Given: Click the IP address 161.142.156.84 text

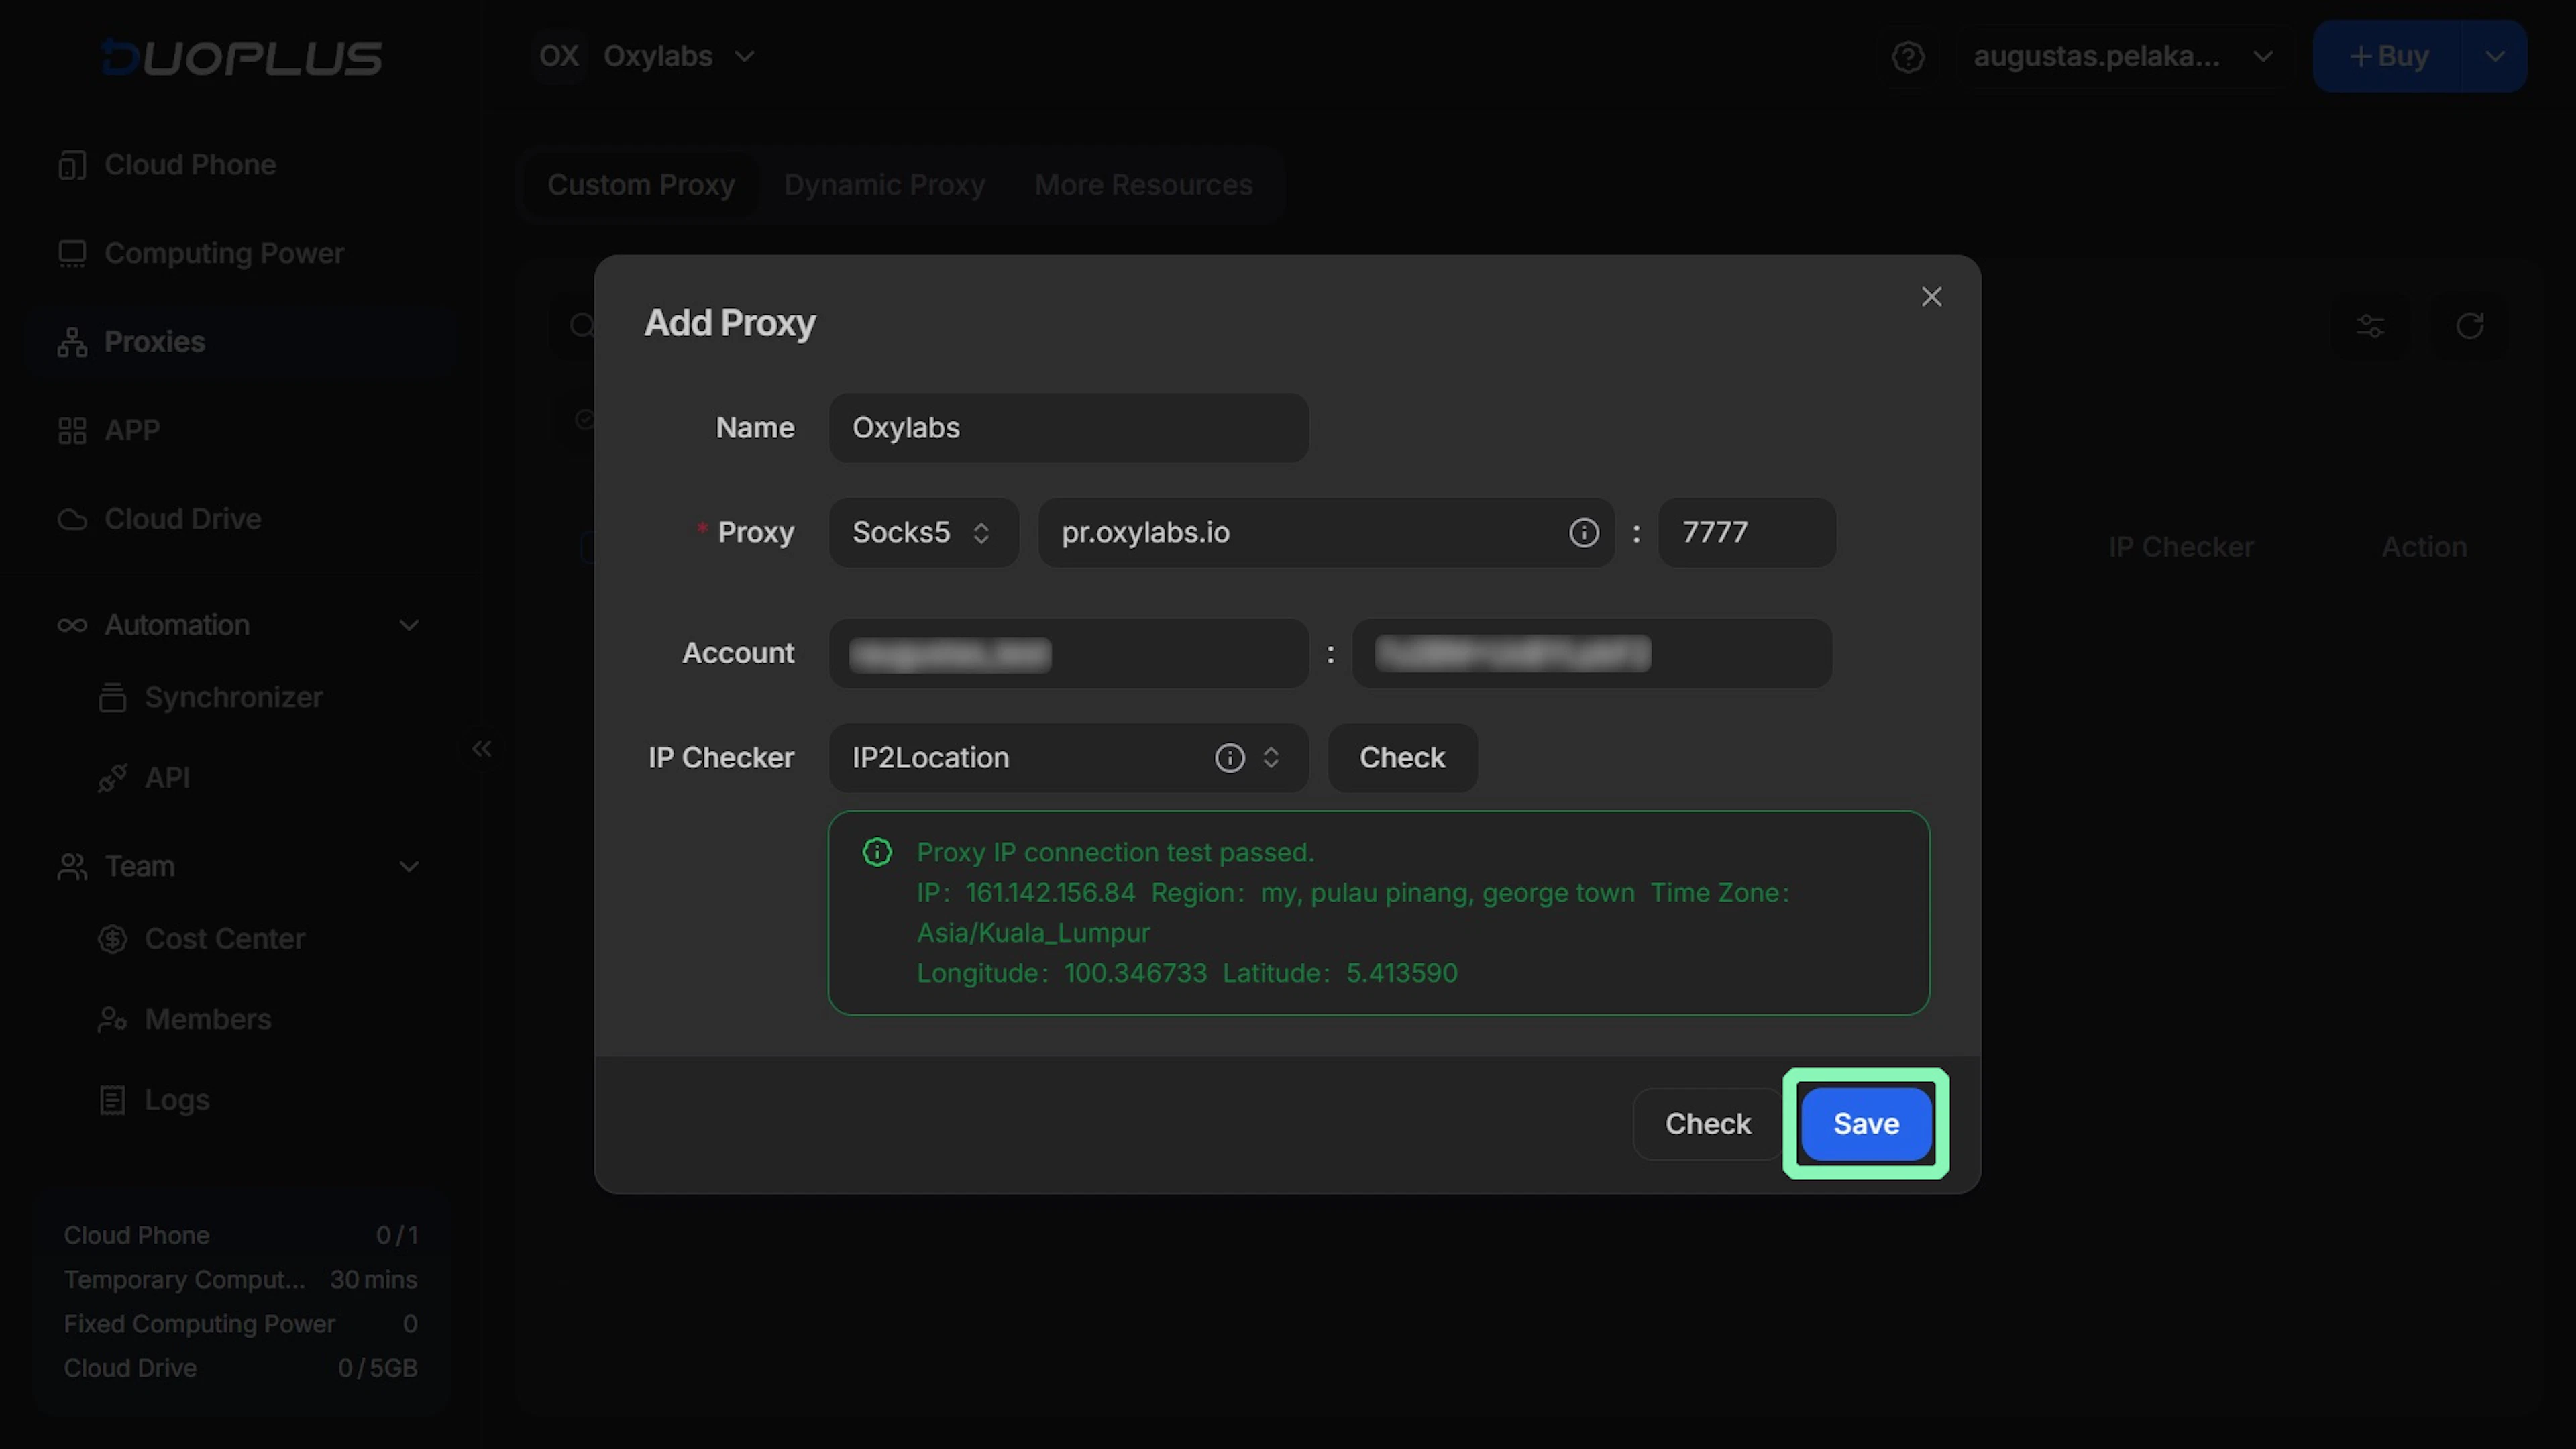Looking at the screenshot, I should 1049,893.
